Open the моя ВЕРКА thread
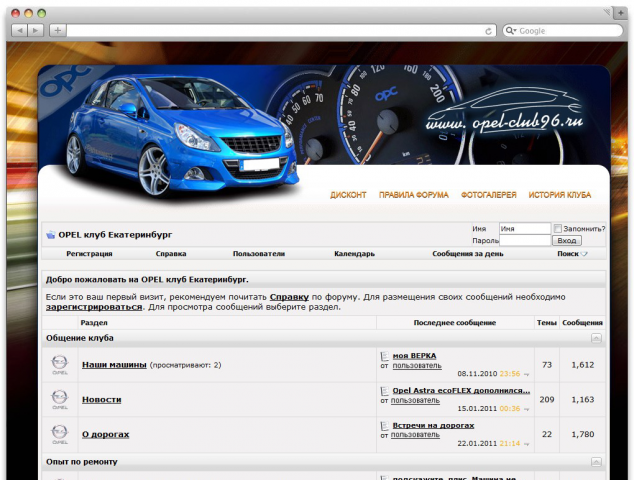The image size is (634, 480). (x=414, y=356)
